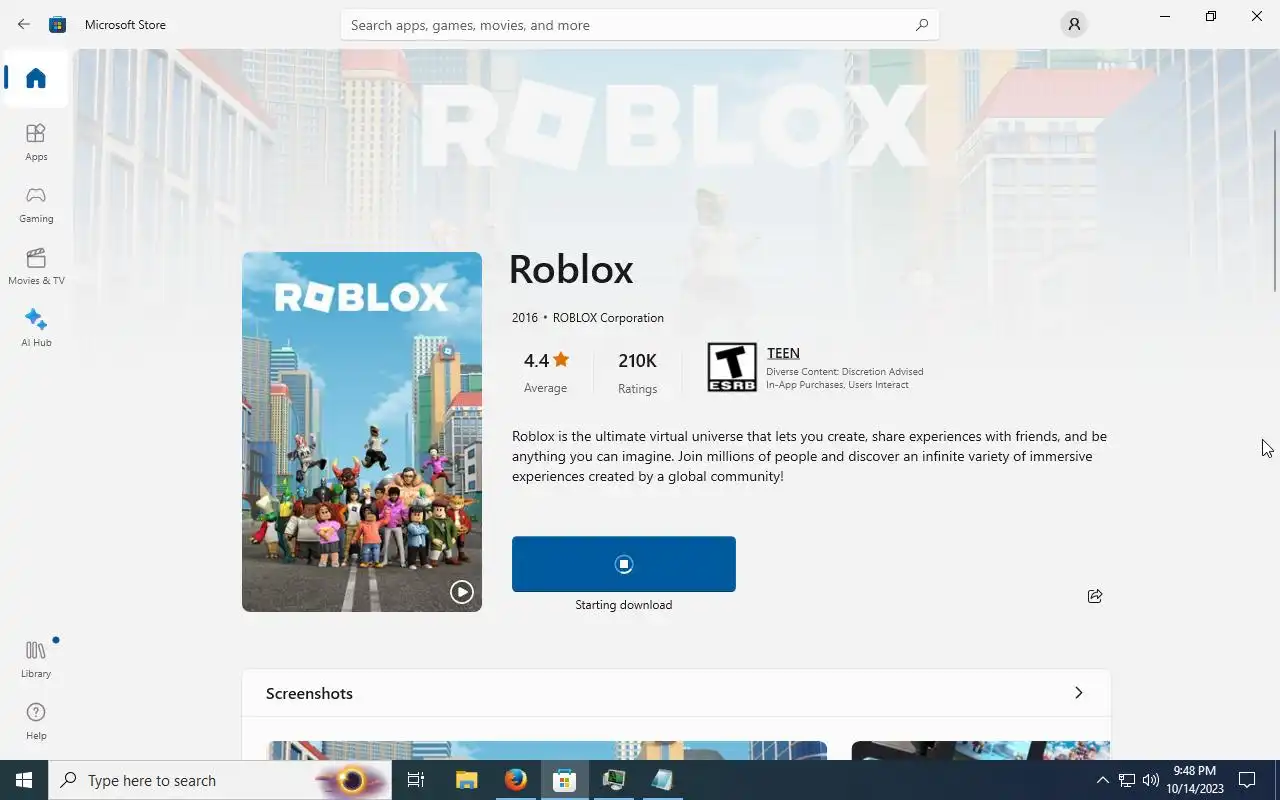Click the Microsoft Store logo icon
Viewport: 1280px width, 800px height.
[x=58, y=24]
